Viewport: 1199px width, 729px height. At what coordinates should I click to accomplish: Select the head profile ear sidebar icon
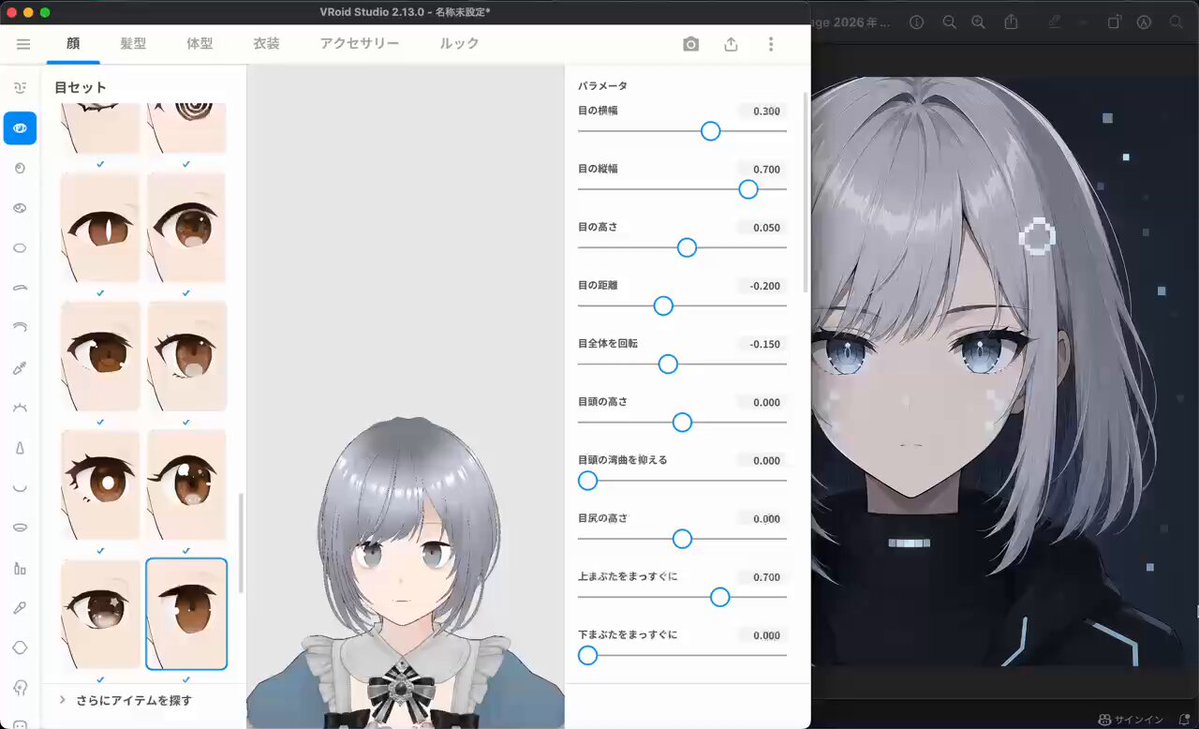[x=20, y=687]
